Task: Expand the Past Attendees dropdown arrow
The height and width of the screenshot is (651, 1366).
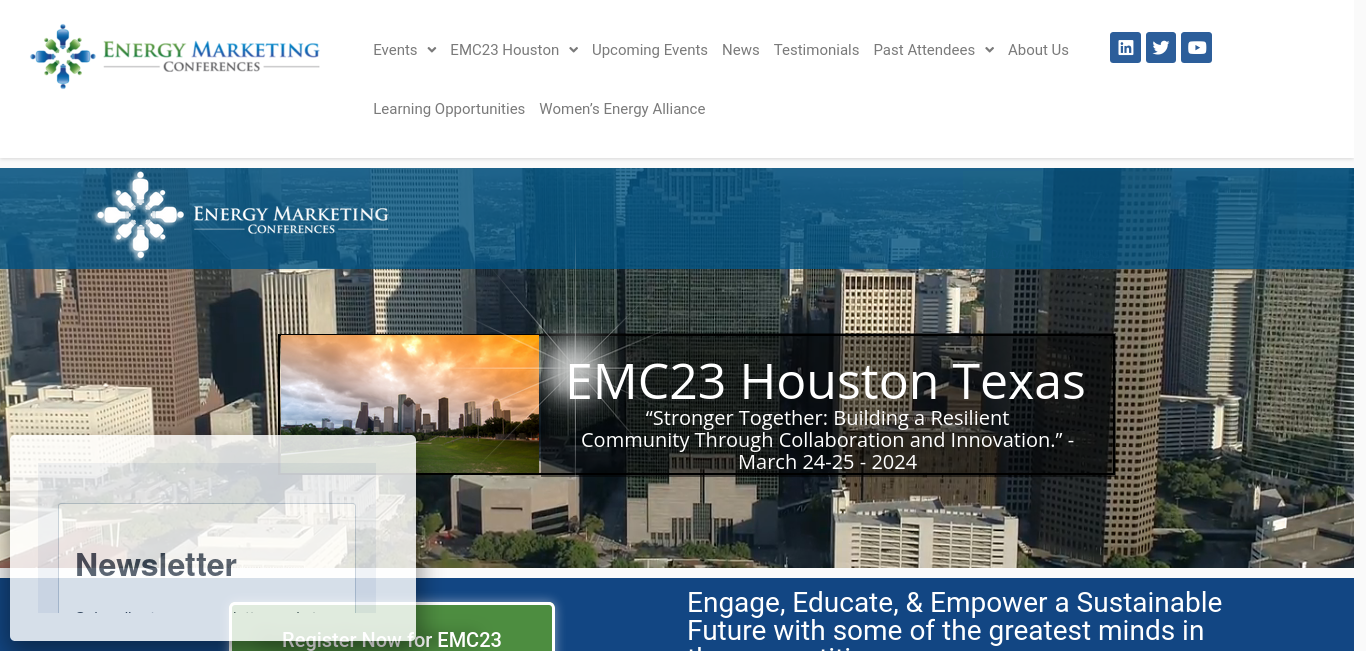Action: click(989, 50)
